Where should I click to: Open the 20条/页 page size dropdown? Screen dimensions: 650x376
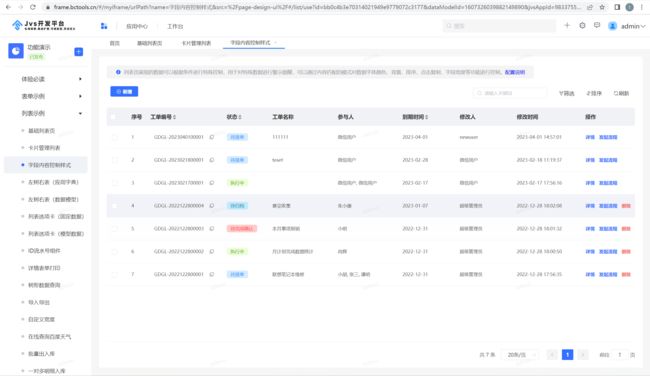pyautogui.click(x=520, y=355)
